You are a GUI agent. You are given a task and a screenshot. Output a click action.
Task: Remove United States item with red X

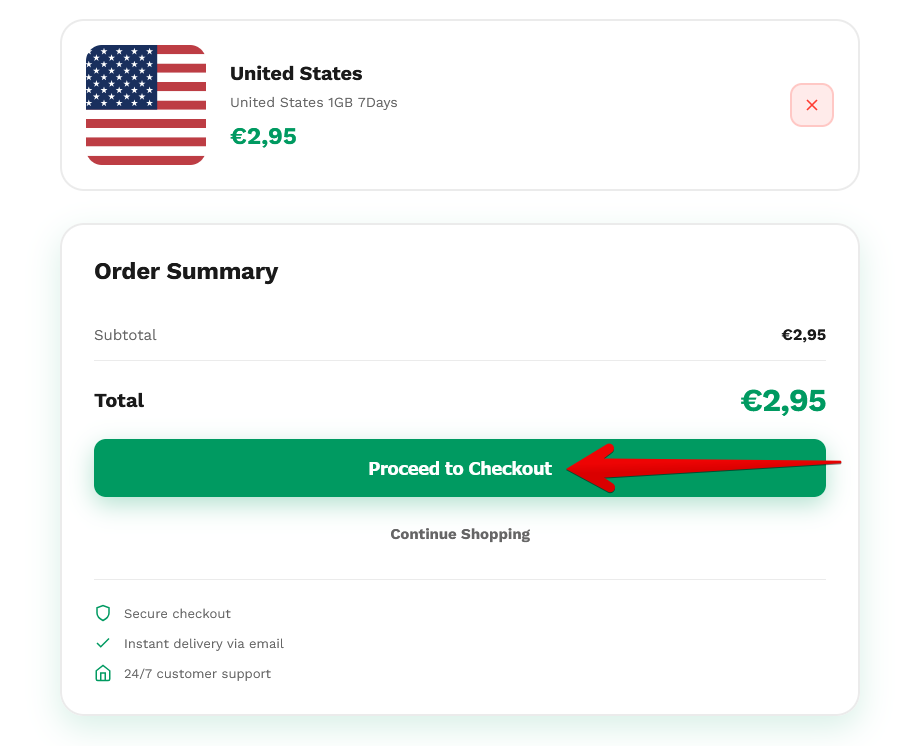811,105
